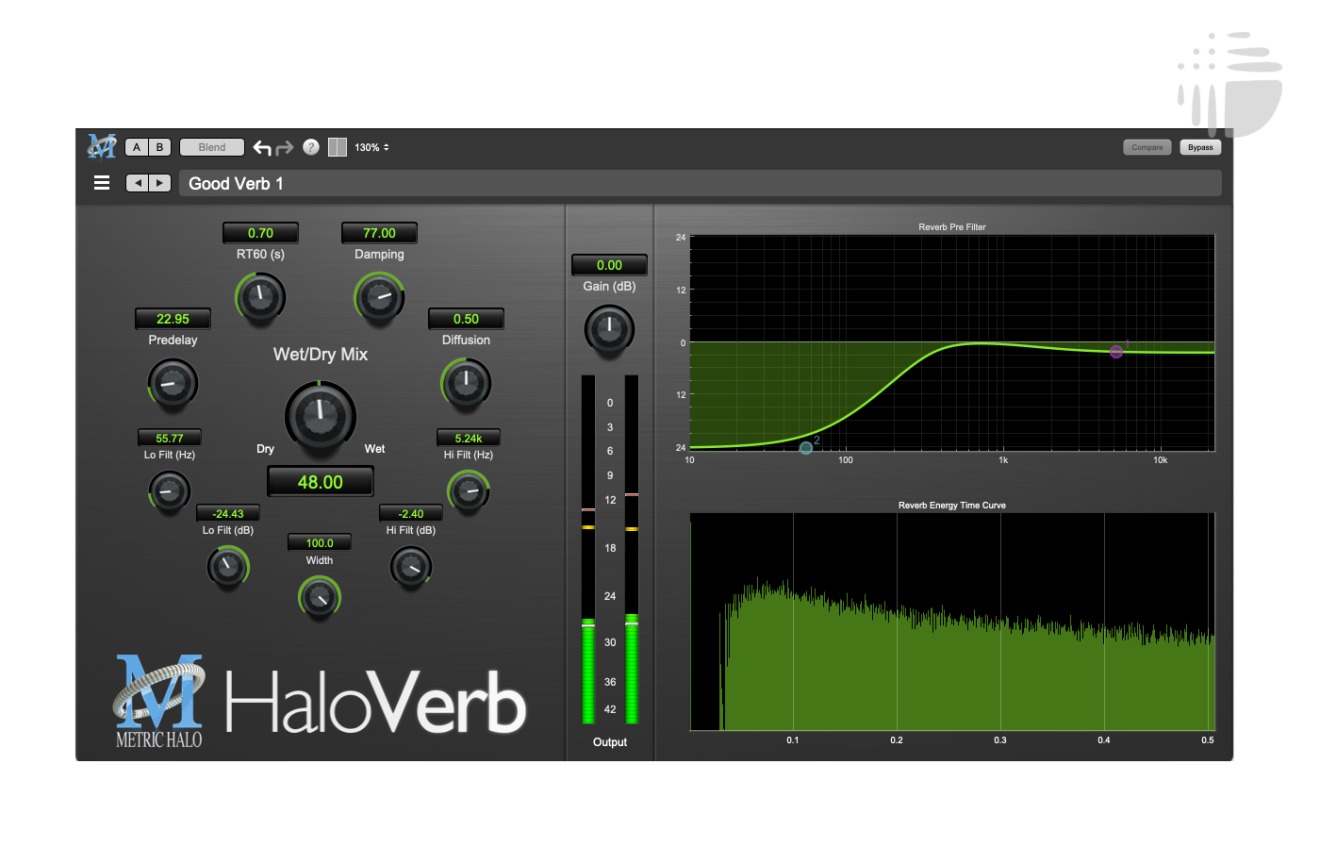Click the Metric Halo logo at bottom left
The width and height of the screenshot is (1320, 847).
159,700
